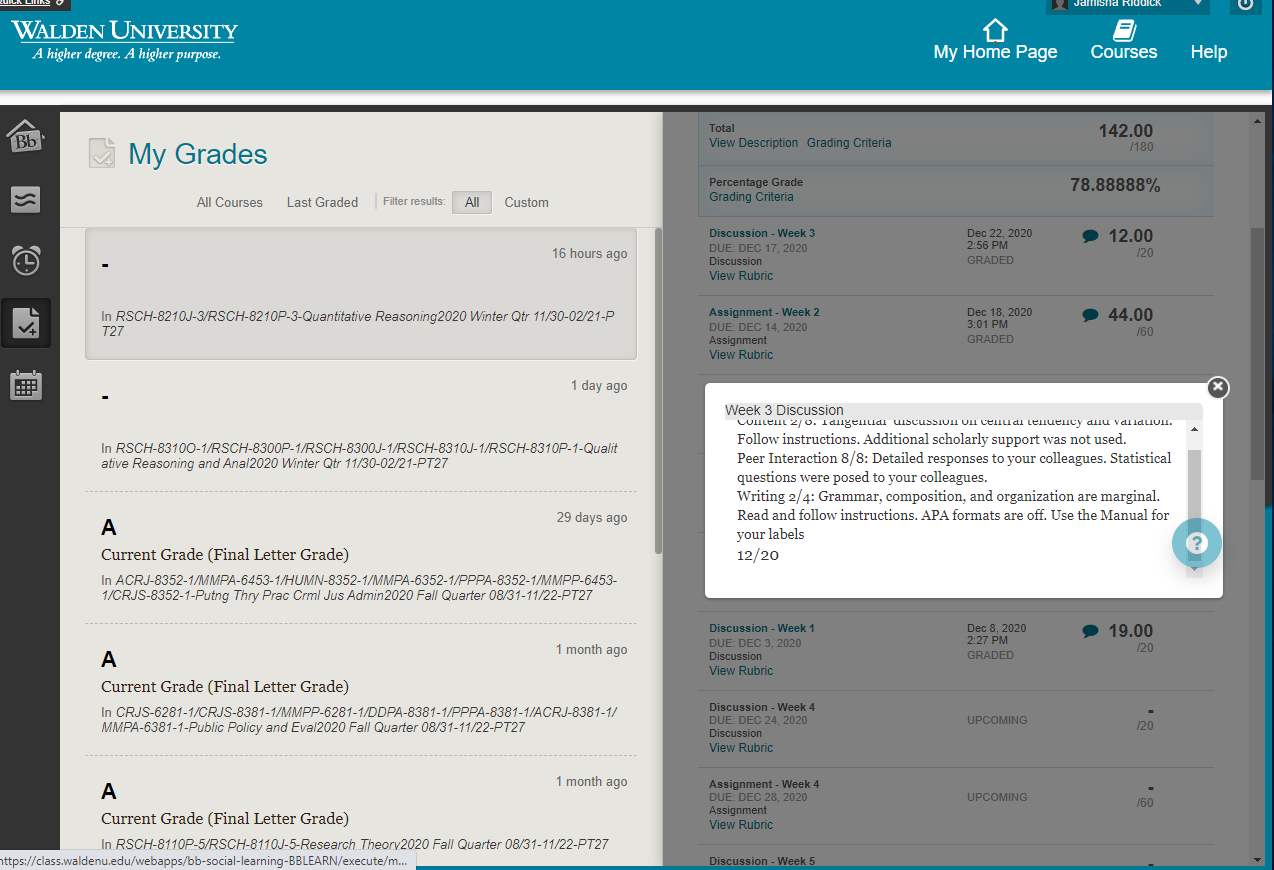Click the 19.00 score for Discussion Week 1
The width and height of the screenshot is (1274, 870).
1130,631
